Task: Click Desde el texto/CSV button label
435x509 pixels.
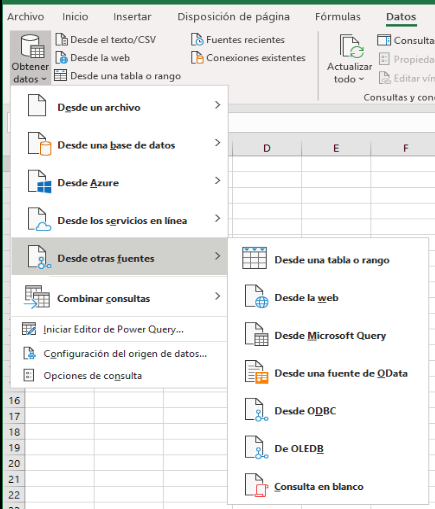Action: click(113, 40)
